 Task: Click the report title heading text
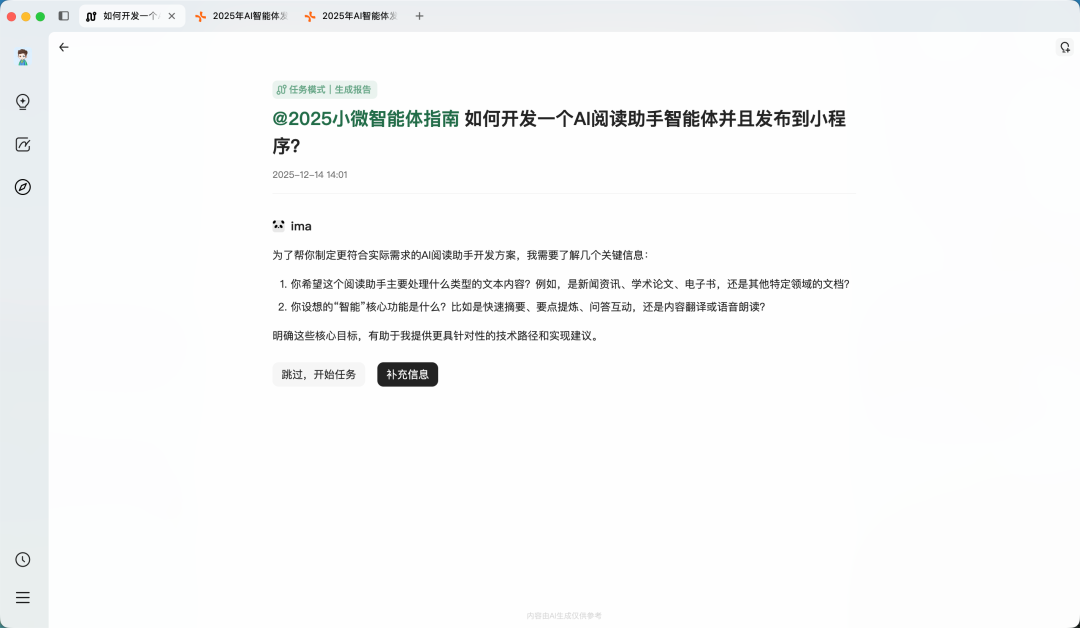click(653, 118)
